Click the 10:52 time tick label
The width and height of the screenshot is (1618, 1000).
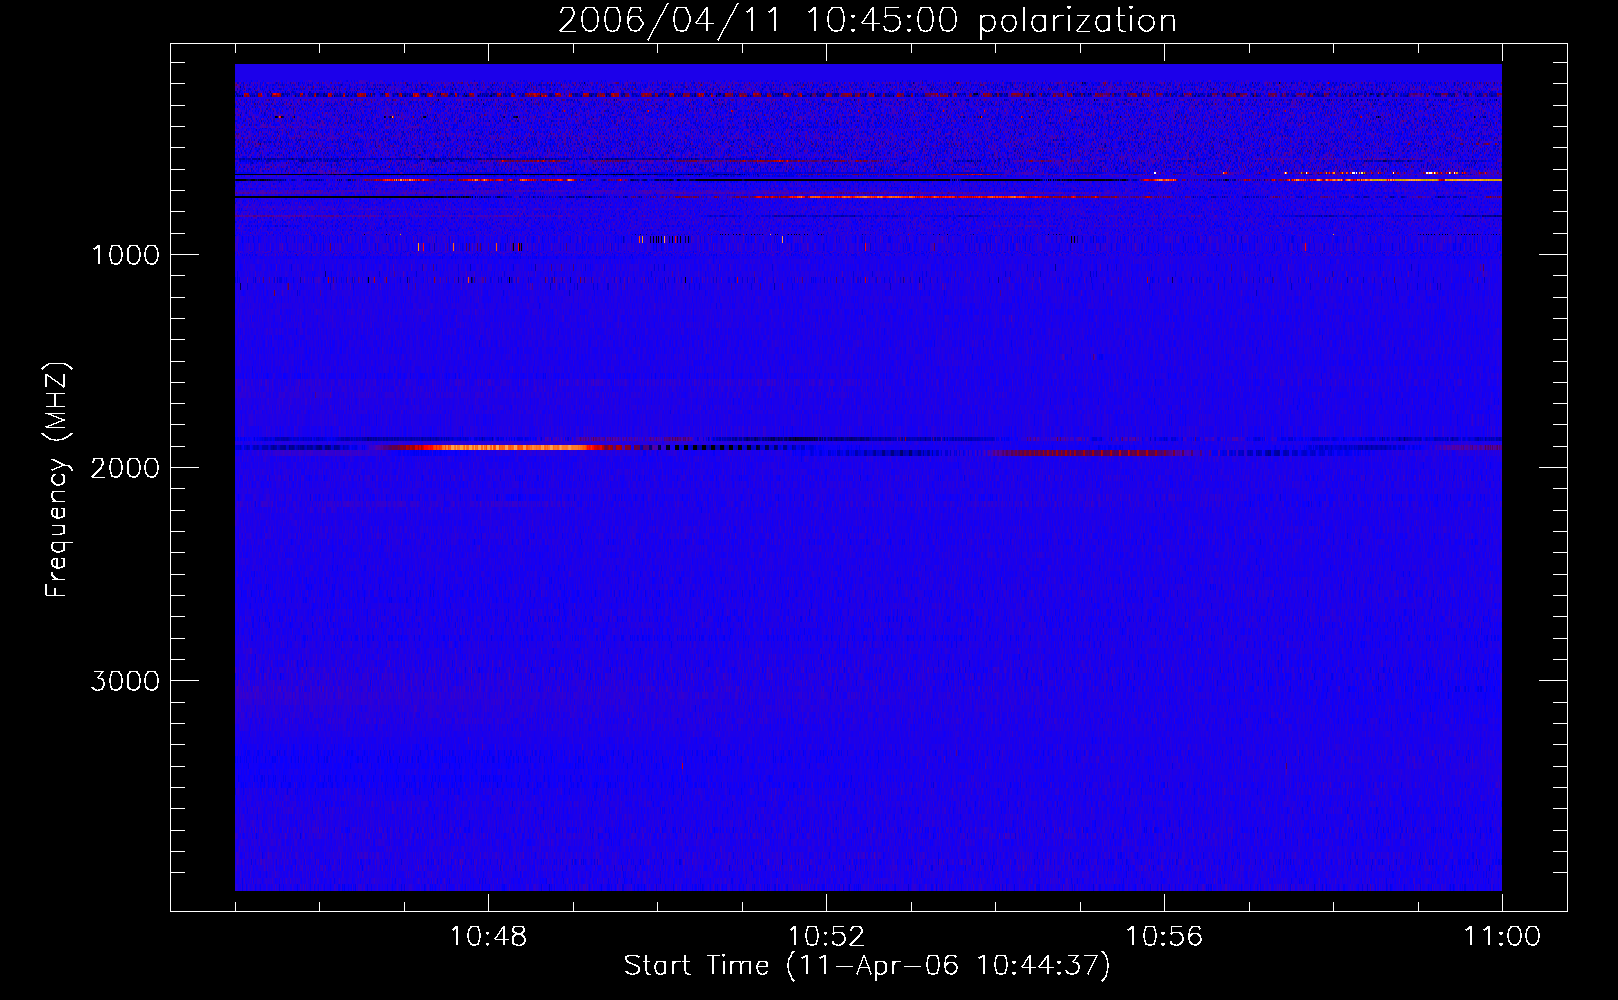(826, 937)
